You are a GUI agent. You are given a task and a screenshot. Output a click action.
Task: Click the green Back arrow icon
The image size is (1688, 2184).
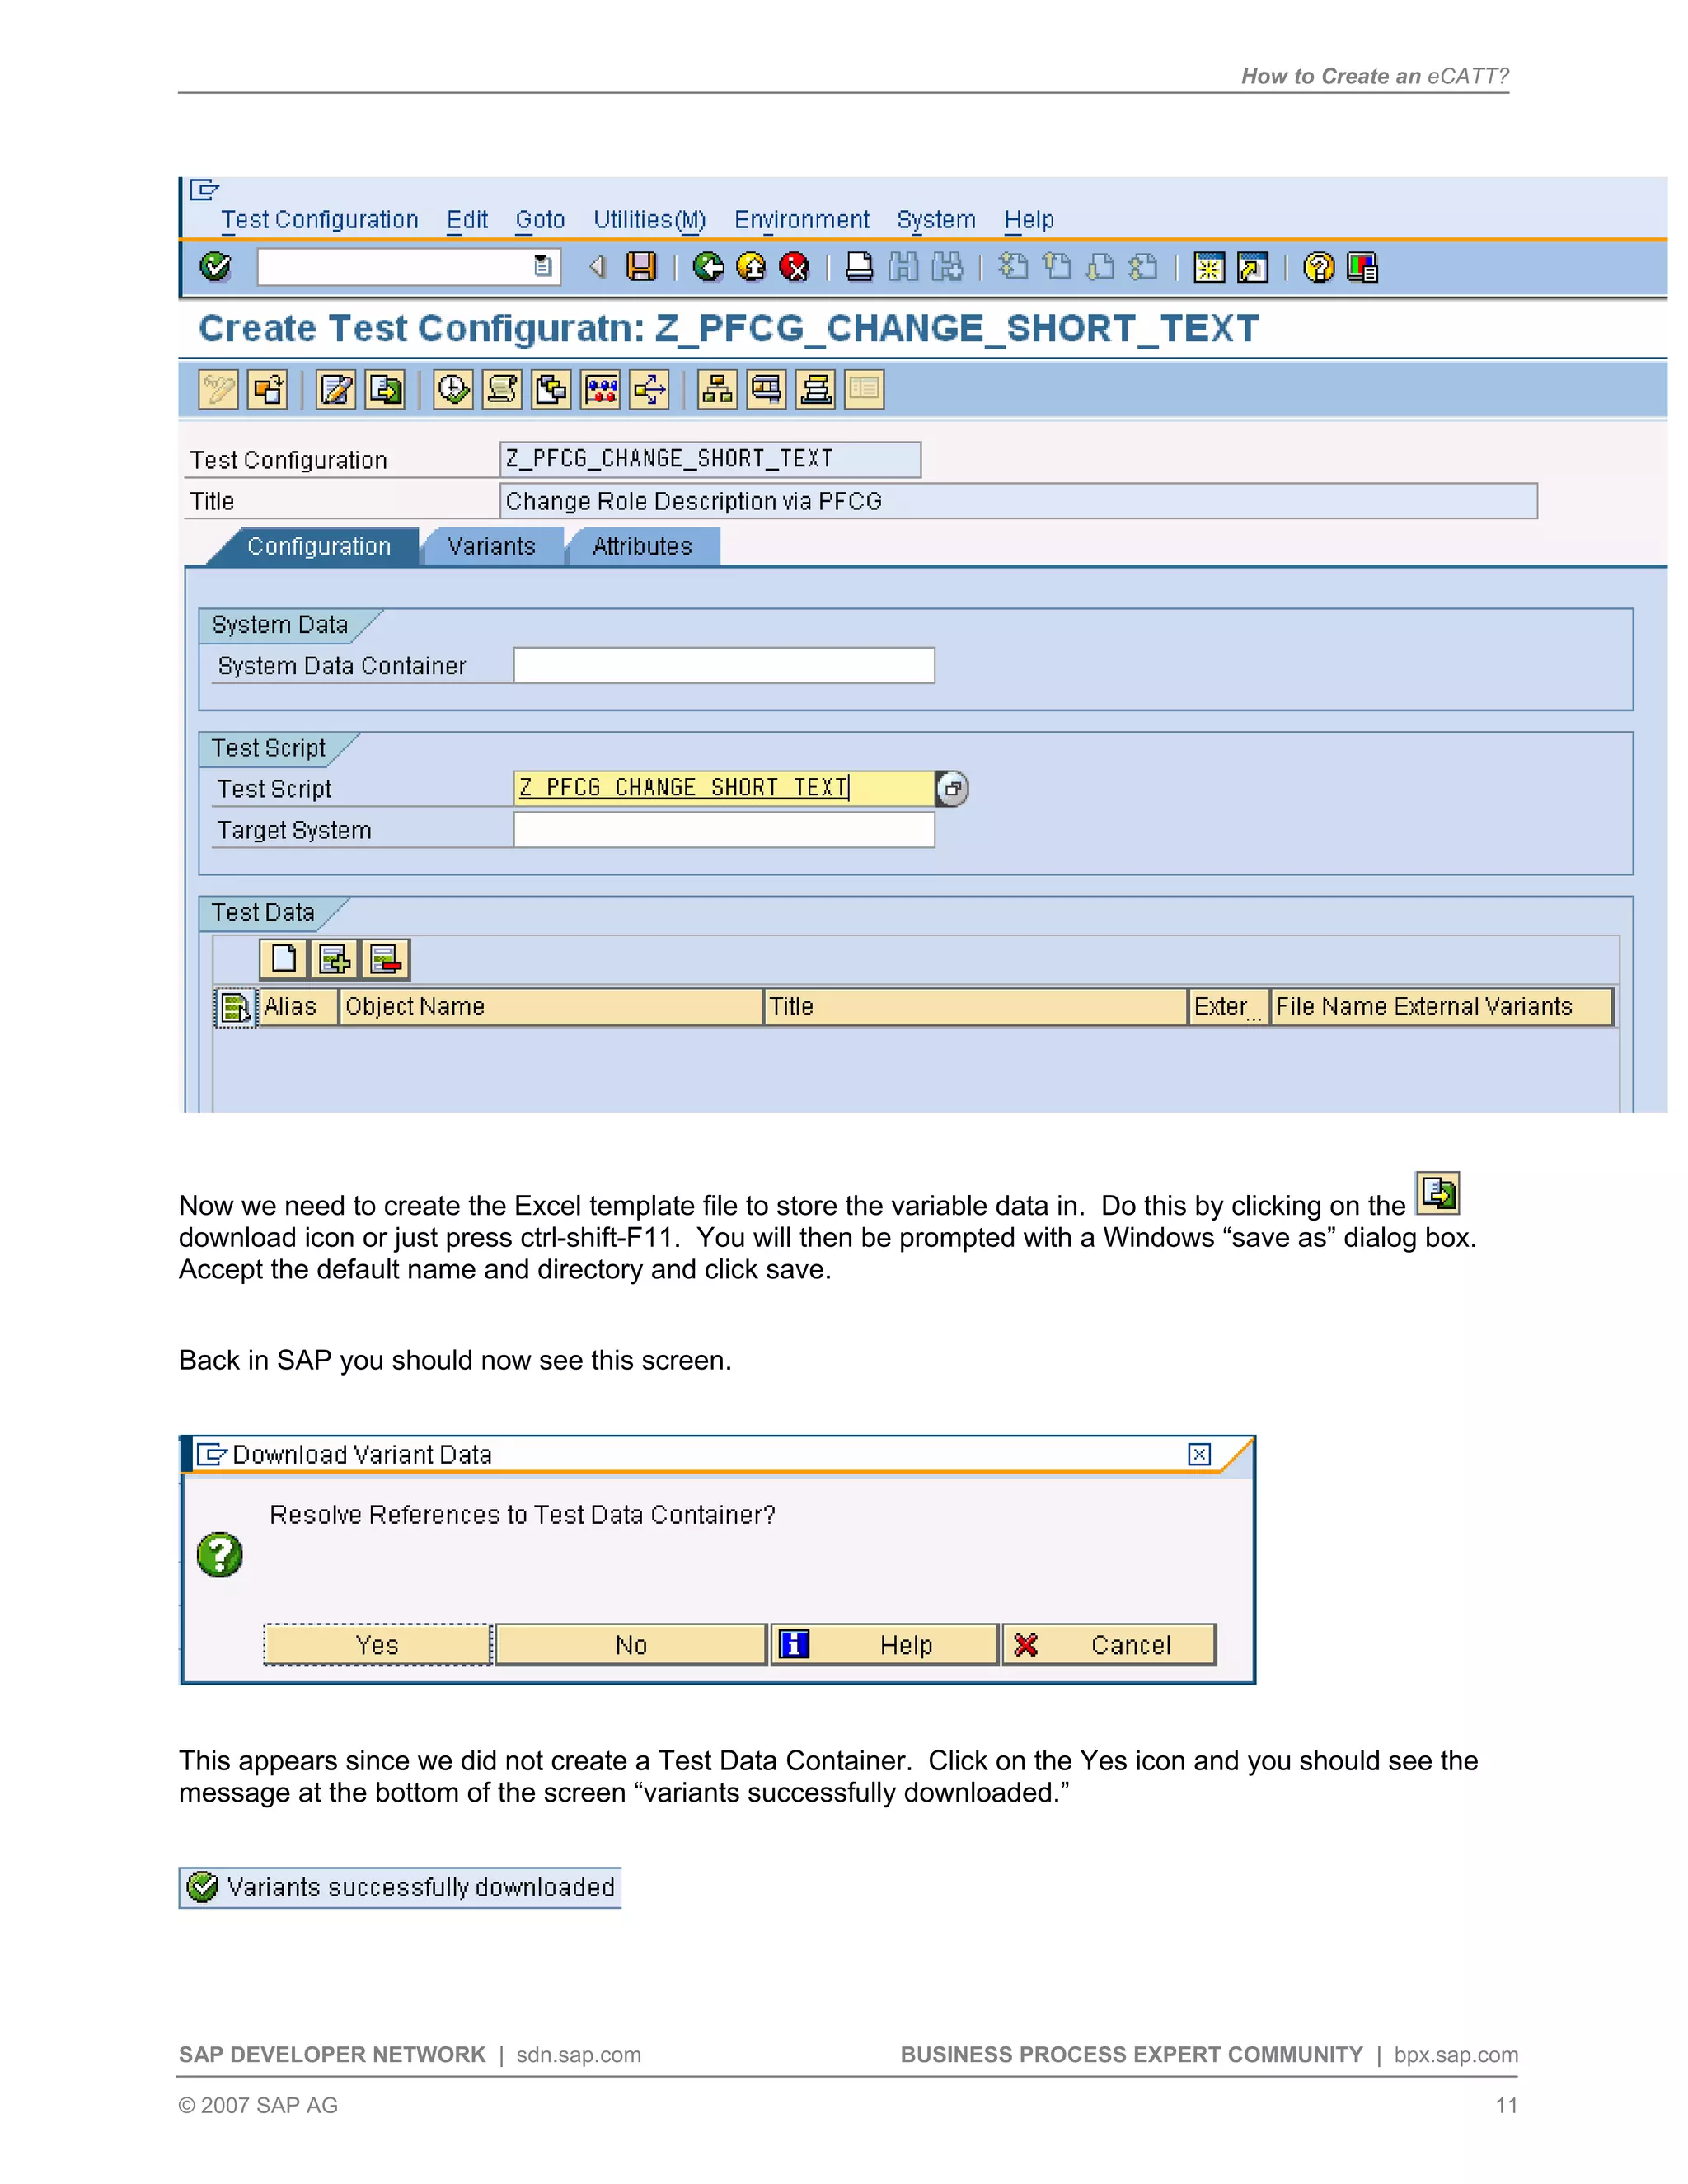pyautogui.click(x=708, y=267)
